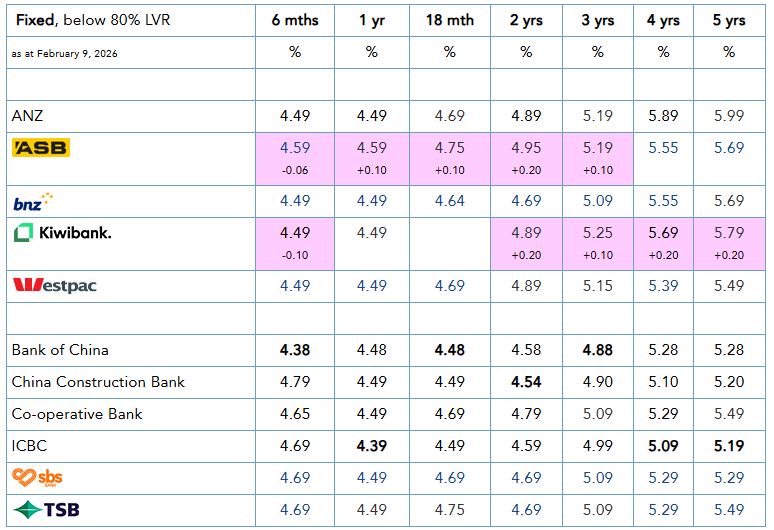Click Bank of China 6 mths 4.38
Screen dimensions: 774x530
(x=295, y=350)
